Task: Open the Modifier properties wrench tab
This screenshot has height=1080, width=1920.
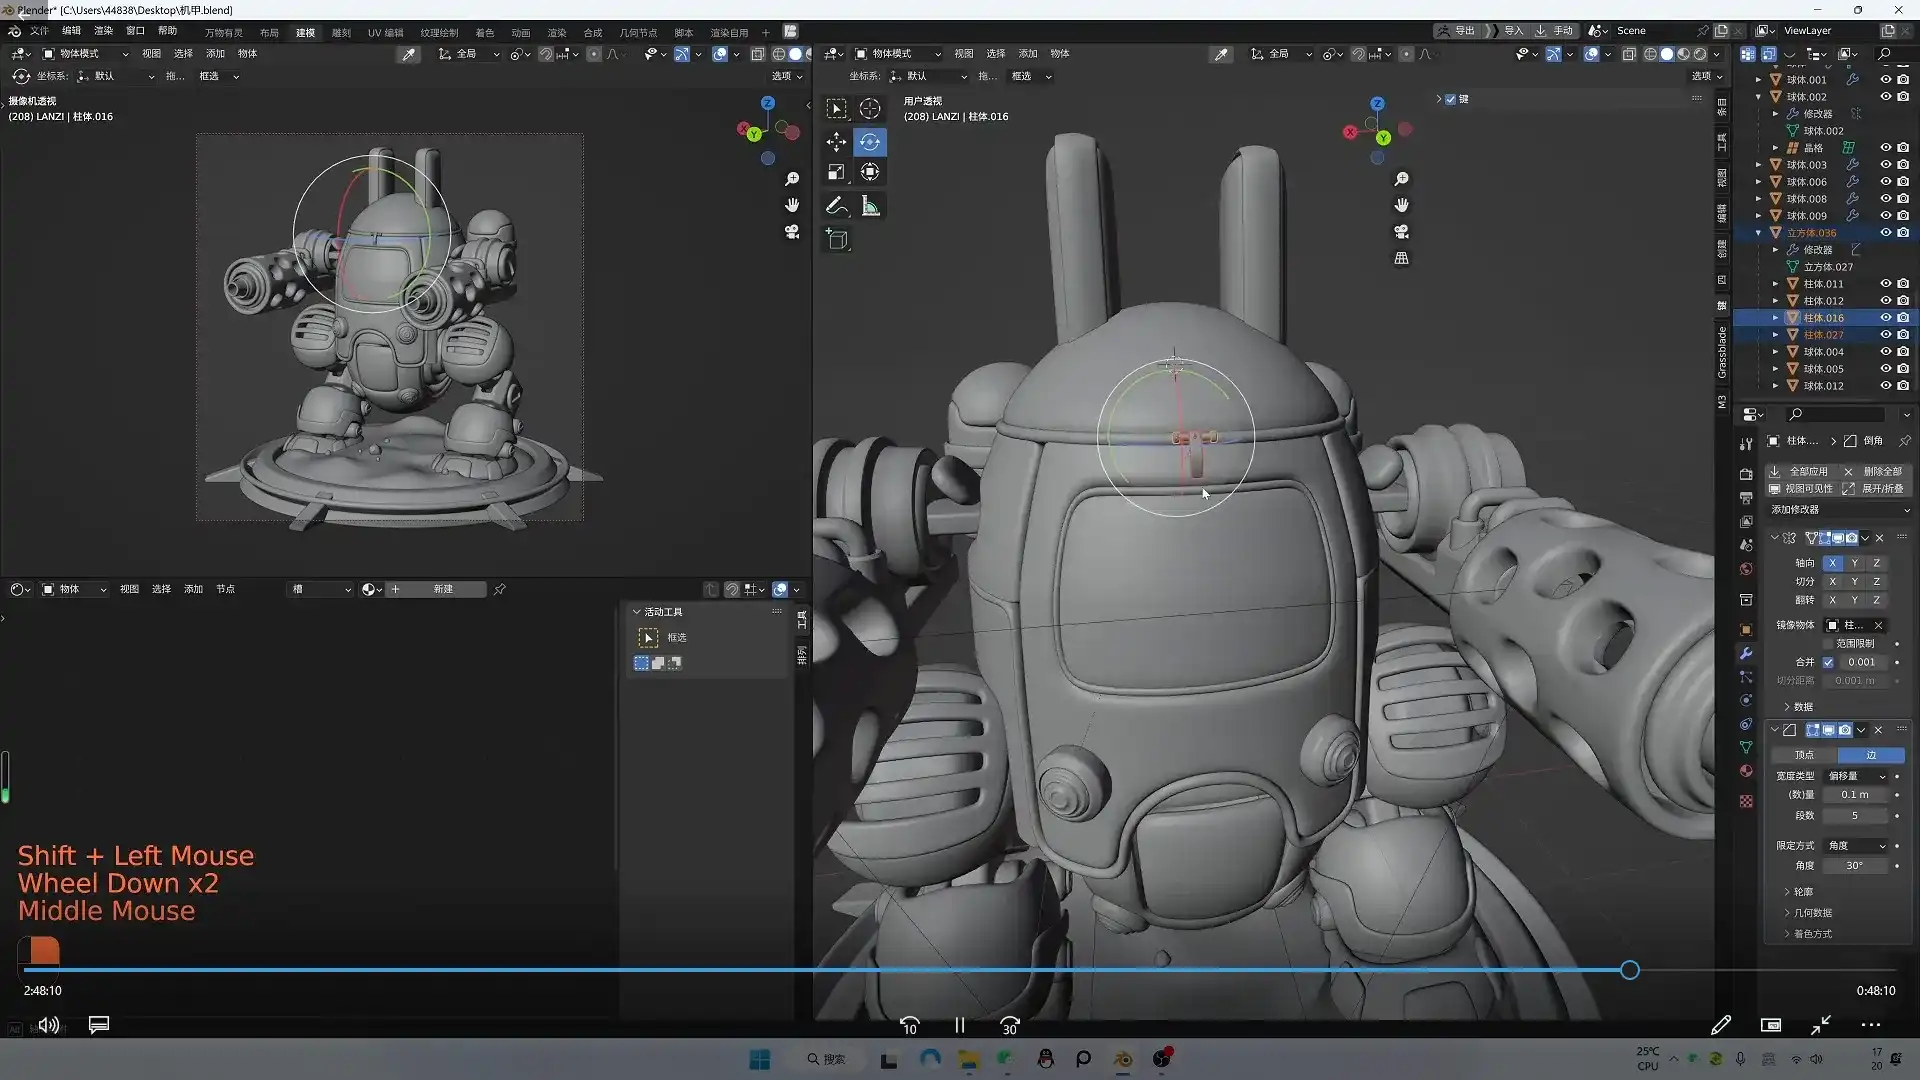Action: point(1746,653)
